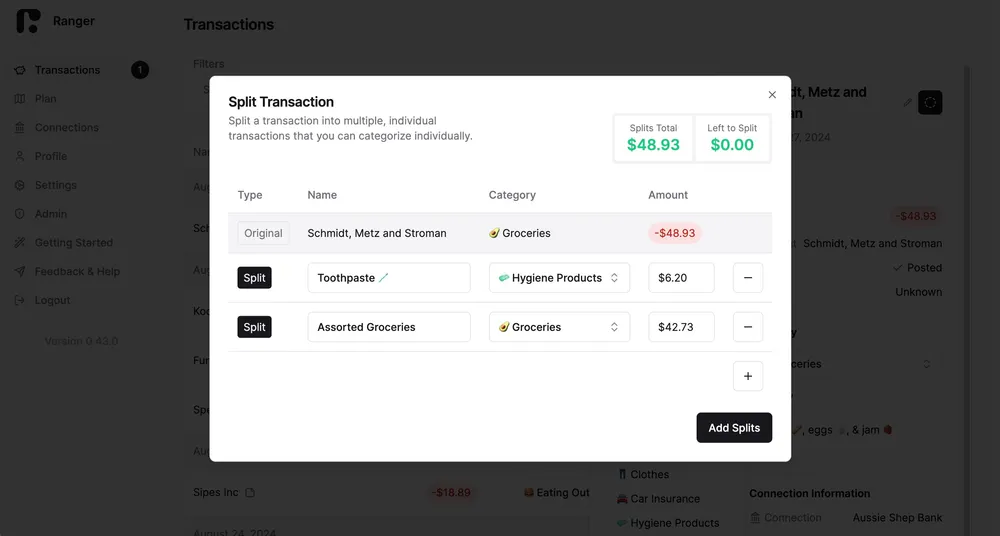The height and width of the screenshot is (536, 1000).
Task: Go to Connections in the sidebar
Action: point(66,128)
